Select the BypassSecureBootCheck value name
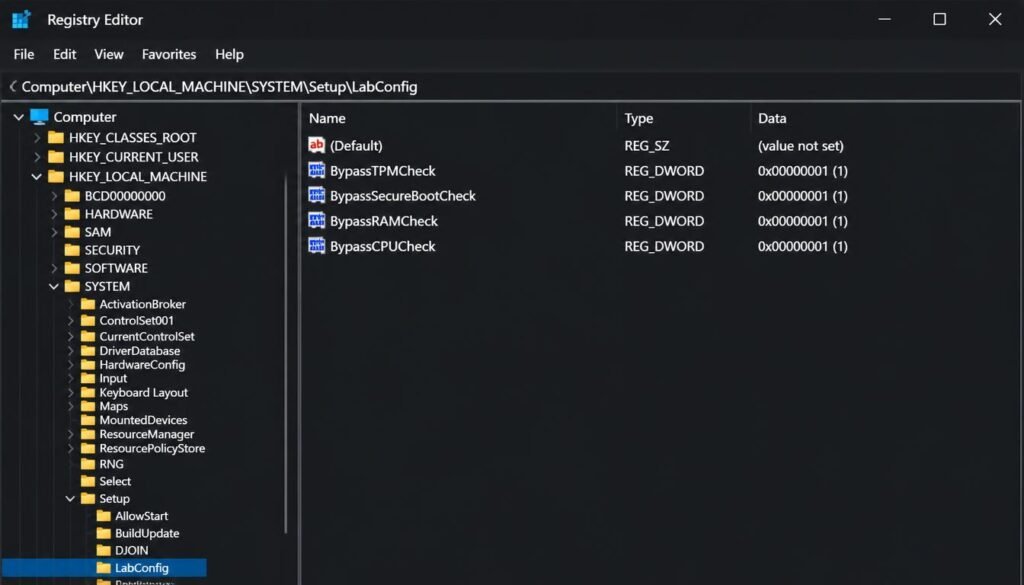The width and height of the screenshot is (1024, 585). (x=403, y=196)
